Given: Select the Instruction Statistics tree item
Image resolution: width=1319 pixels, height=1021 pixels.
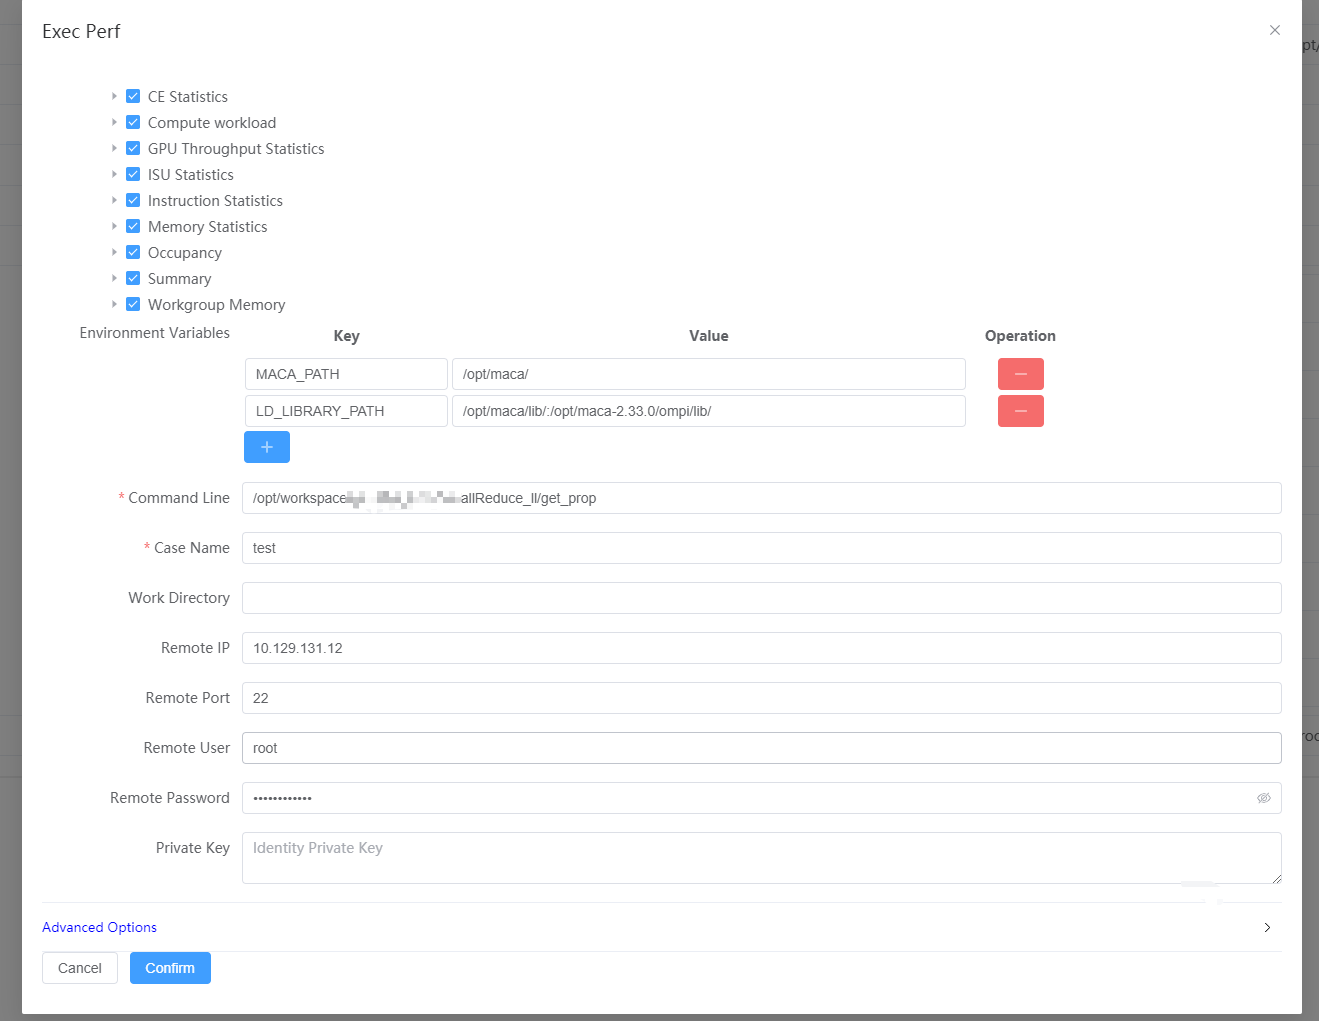Looking at the screenshot, I should coord(215,201).
